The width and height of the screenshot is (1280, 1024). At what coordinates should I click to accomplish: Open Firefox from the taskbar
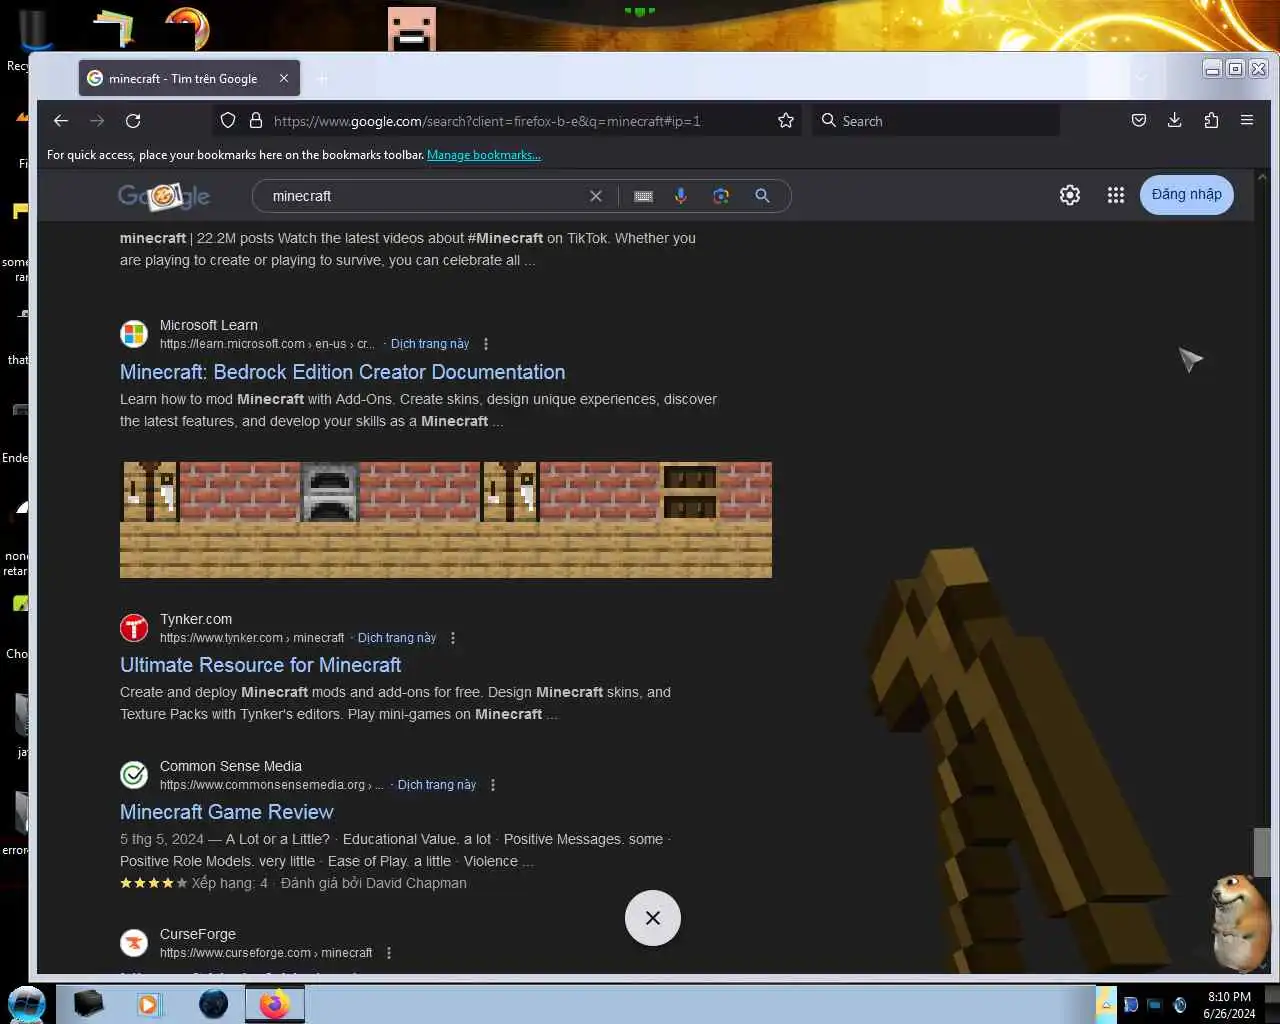[x=274, y=1004]
